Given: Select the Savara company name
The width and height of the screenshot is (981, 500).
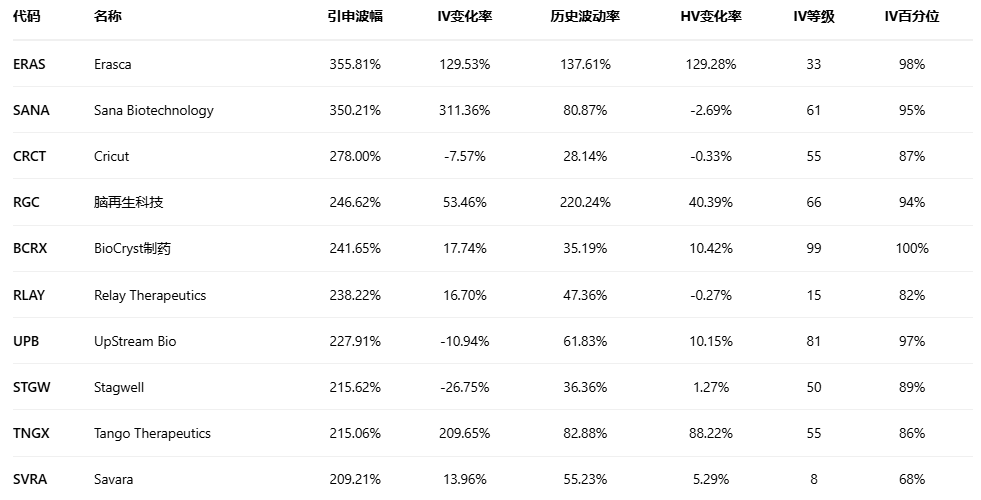Looking at the screenshot, I should [x=113, y=479].
